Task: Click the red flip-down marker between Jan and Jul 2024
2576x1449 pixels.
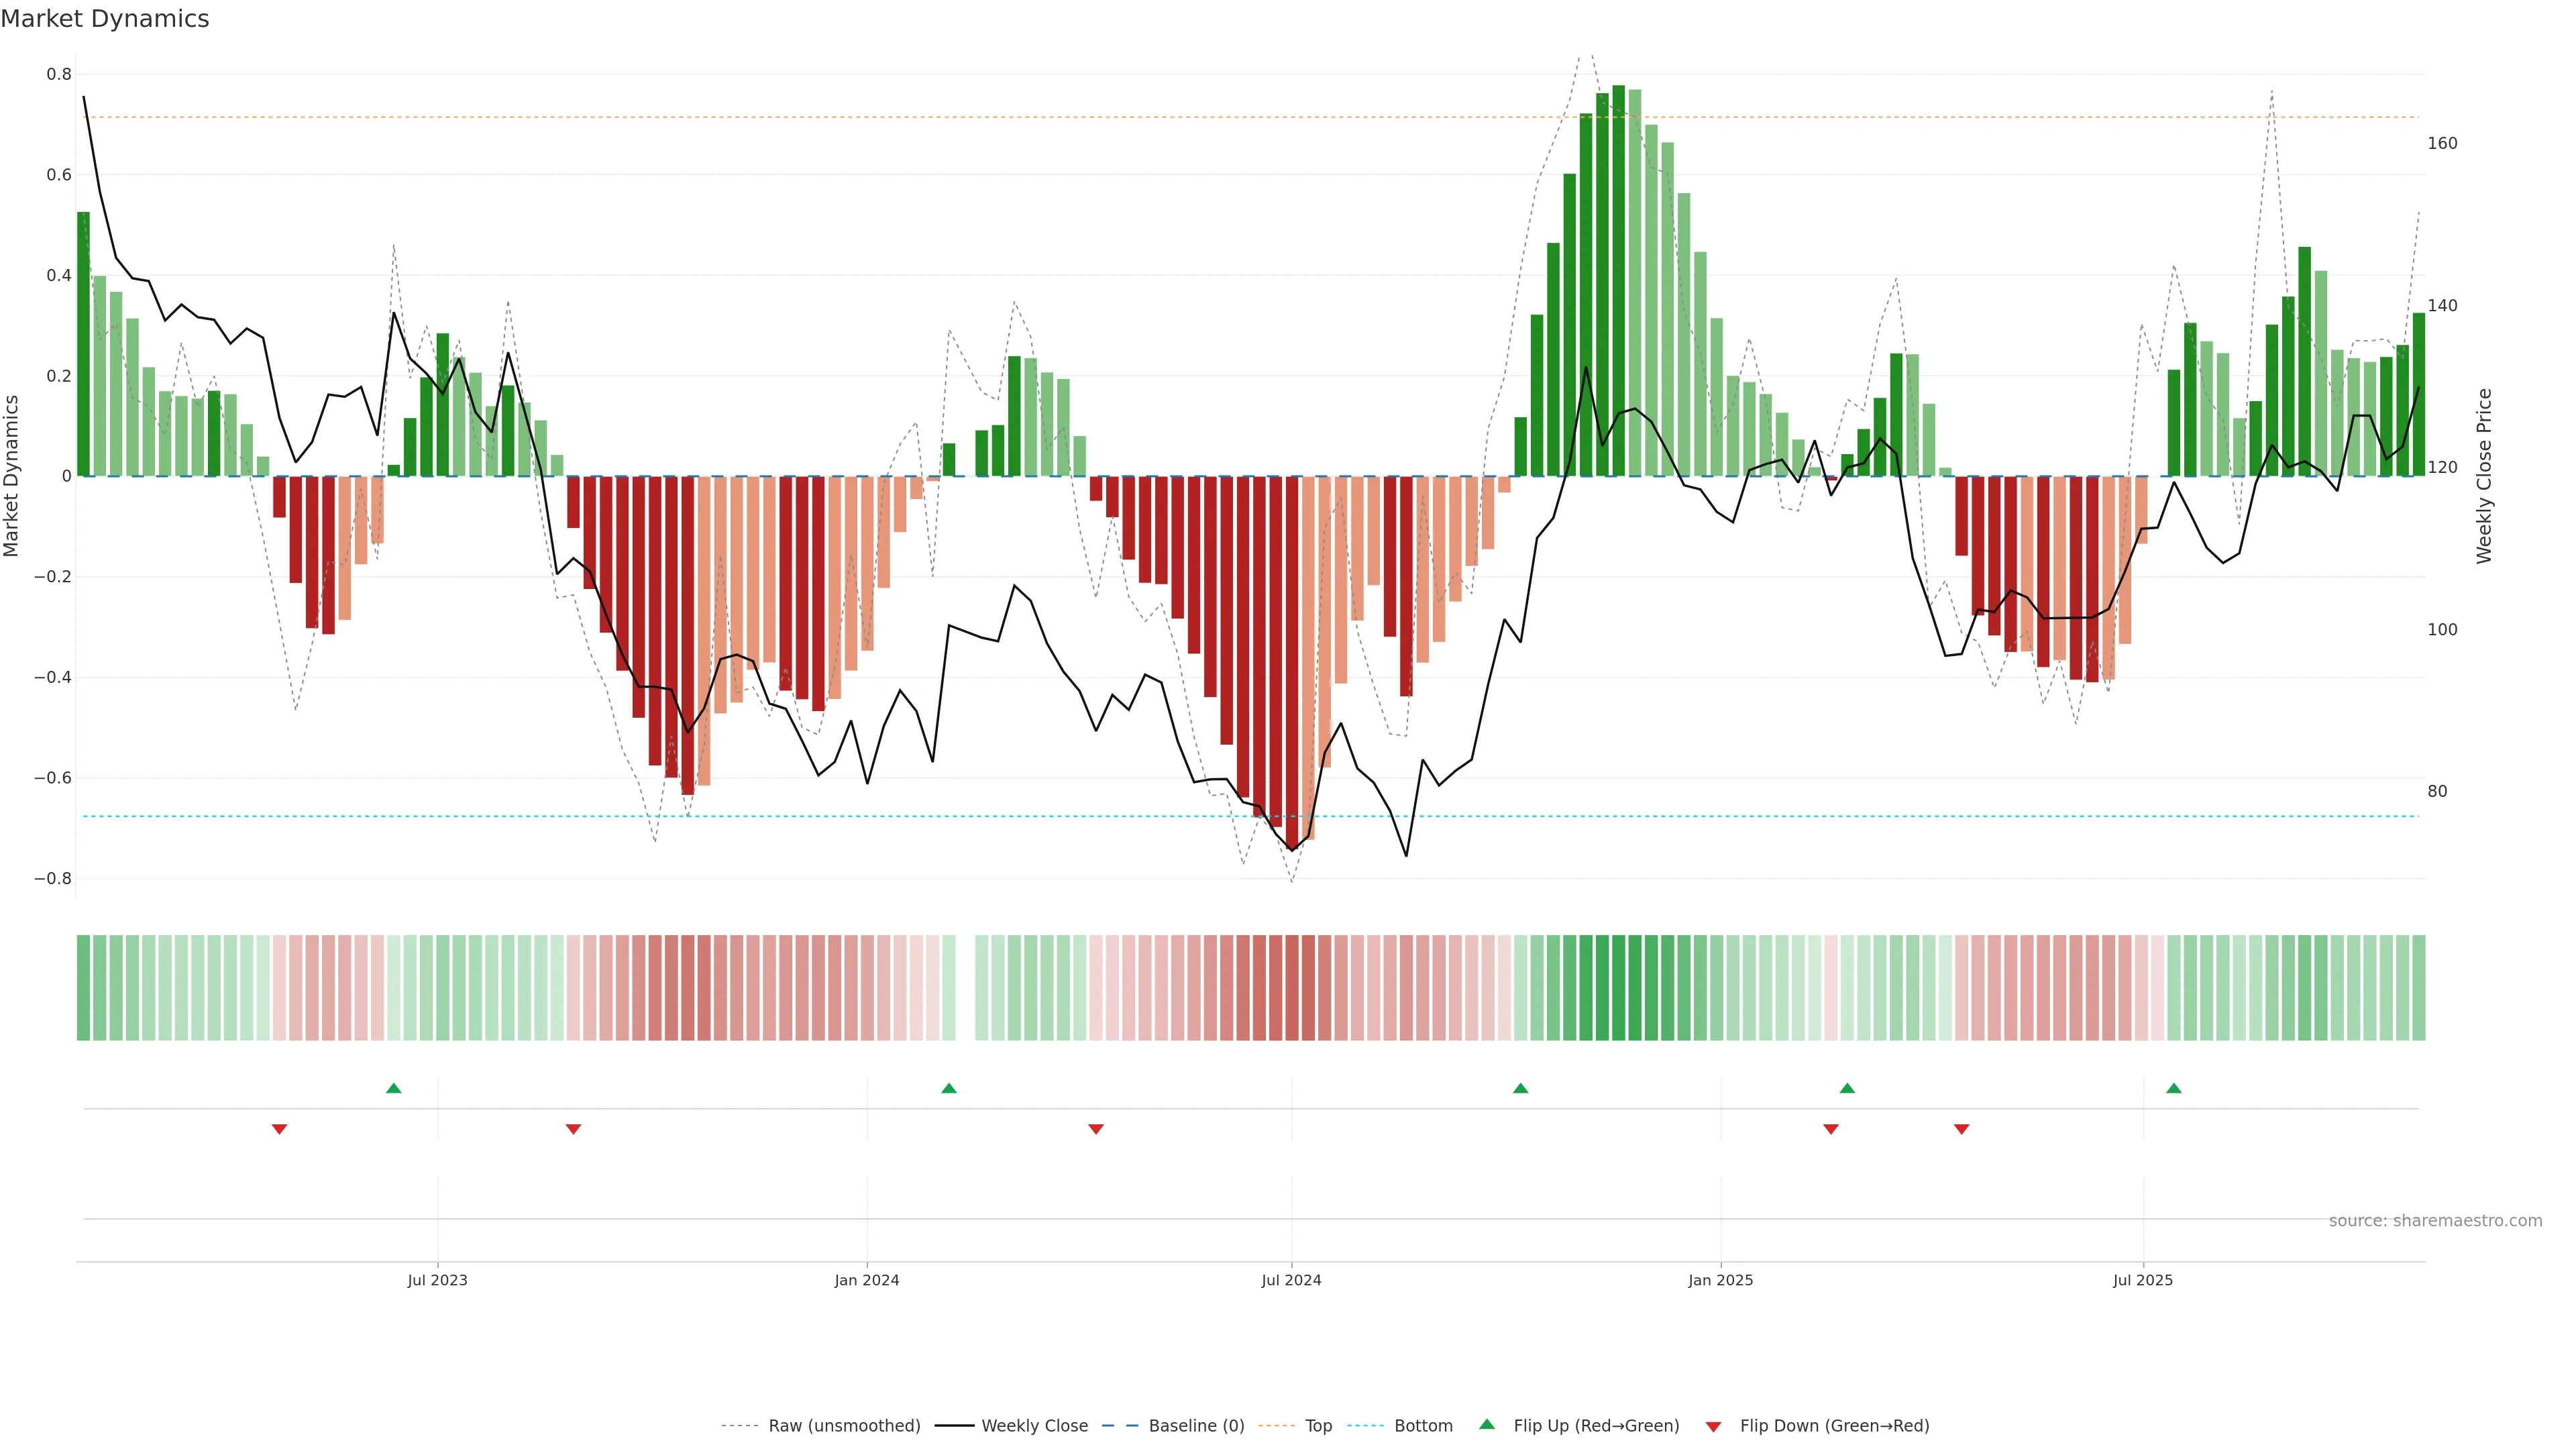Action: click(x=1096, y=1129)
